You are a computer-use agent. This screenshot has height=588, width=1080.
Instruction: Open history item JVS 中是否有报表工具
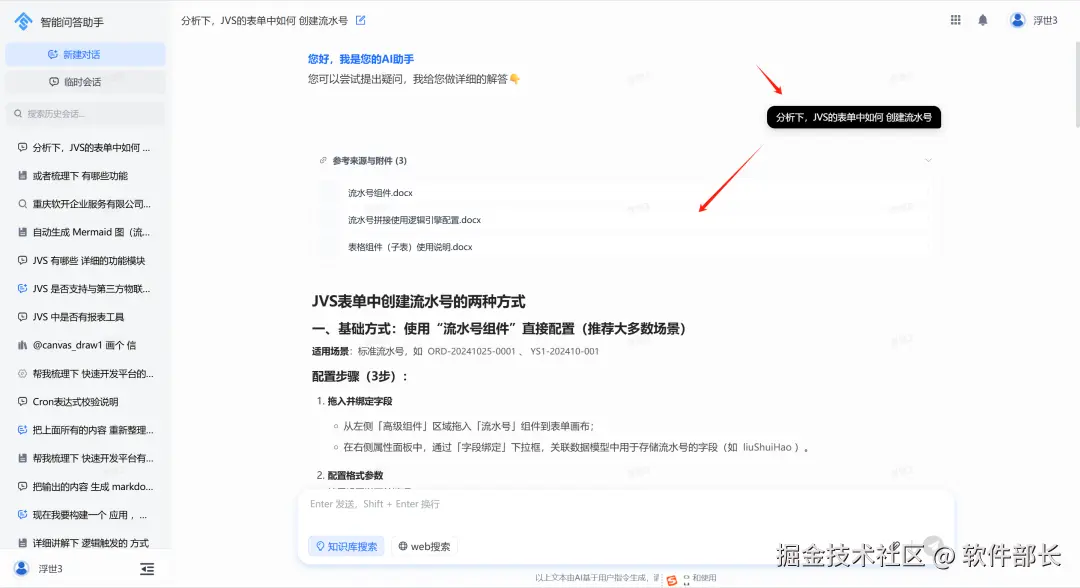(79, 317)
